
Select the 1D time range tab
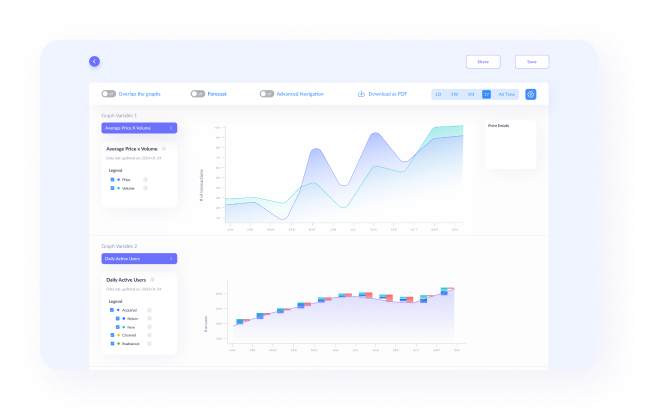pos(438,94)
